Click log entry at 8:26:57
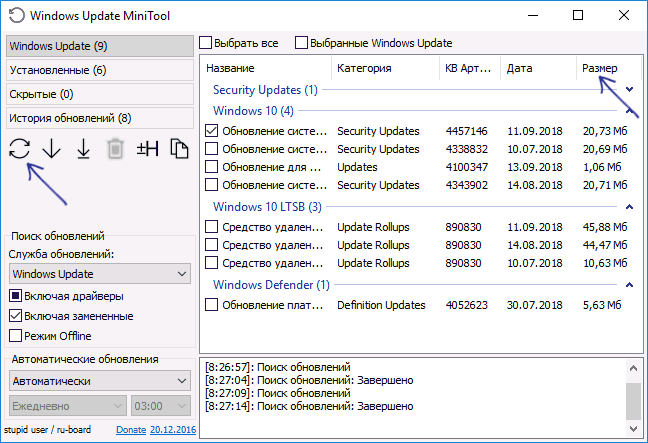This screenshot has width=648, height=443. (x=278, y=367)
